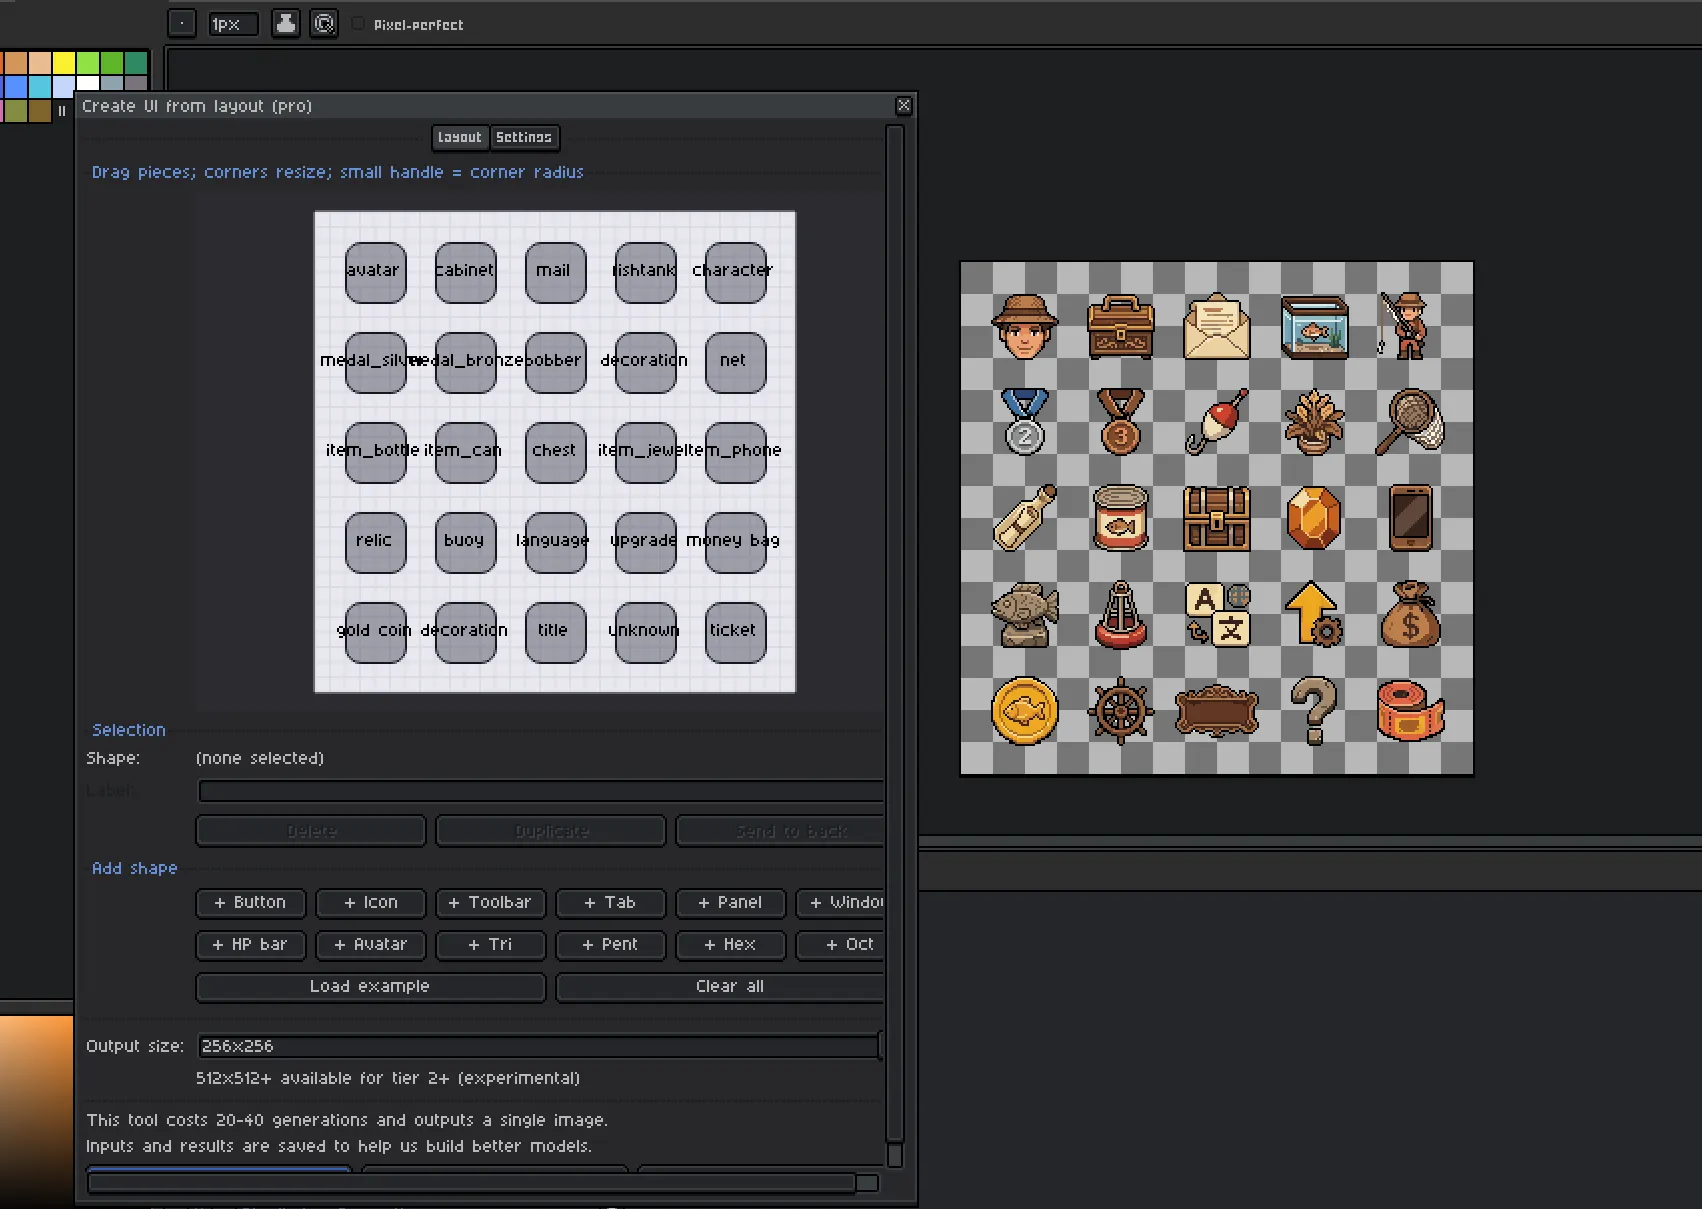Viewport: 1702px width, 1209px height.
Task: Select the avatar piece in layout
Action: [x=375, y=272]
